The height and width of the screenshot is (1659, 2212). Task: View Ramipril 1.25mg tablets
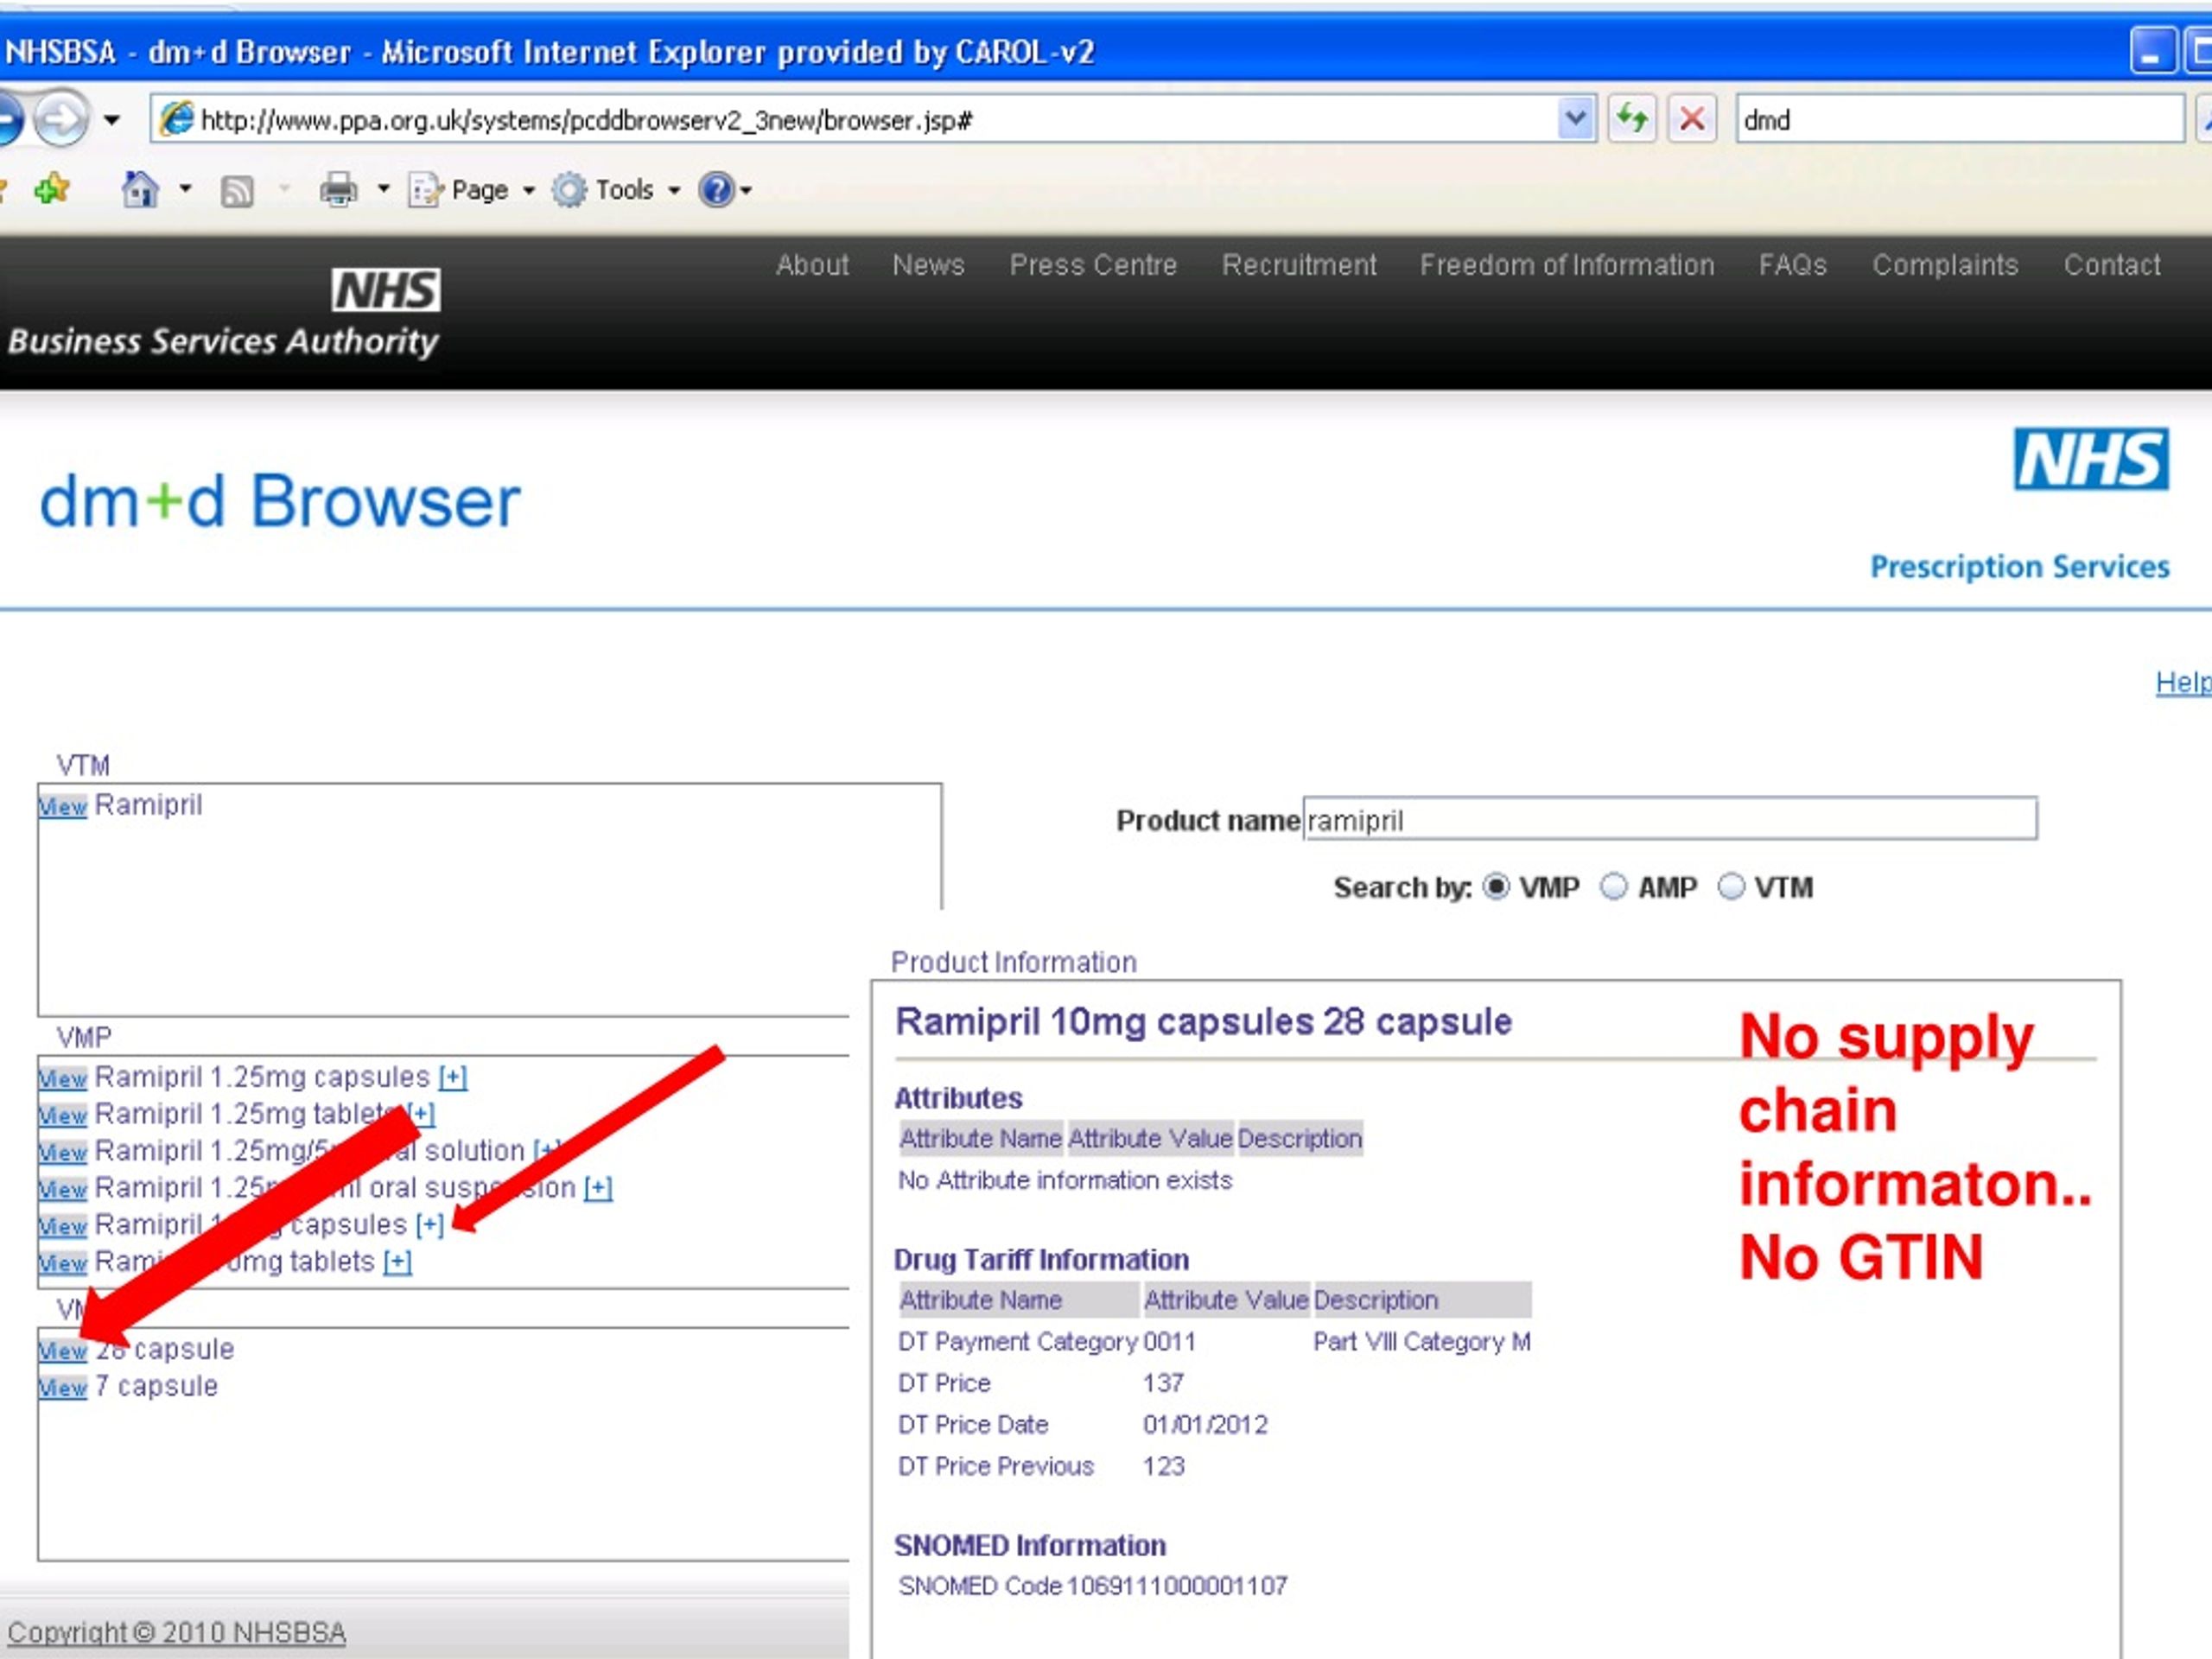click(x=63, y=1115)
